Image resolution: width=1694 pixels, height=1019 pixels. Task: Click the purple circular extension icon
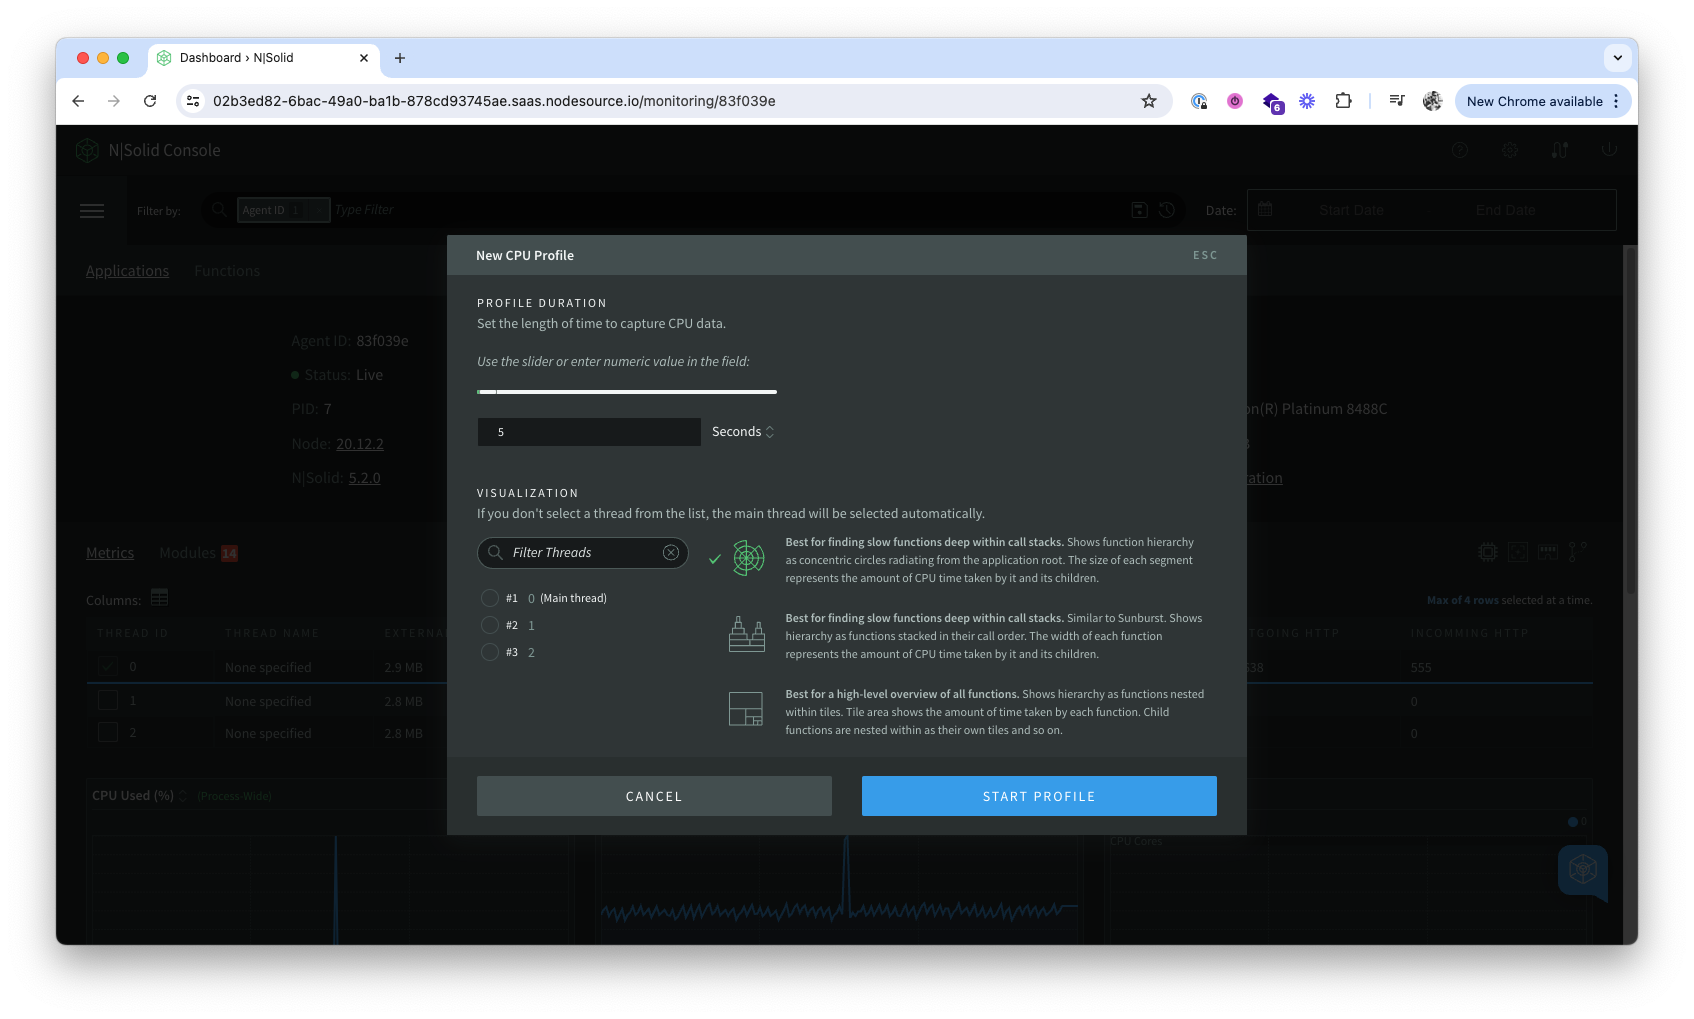pyautogui.click(x=1235, y=101)
